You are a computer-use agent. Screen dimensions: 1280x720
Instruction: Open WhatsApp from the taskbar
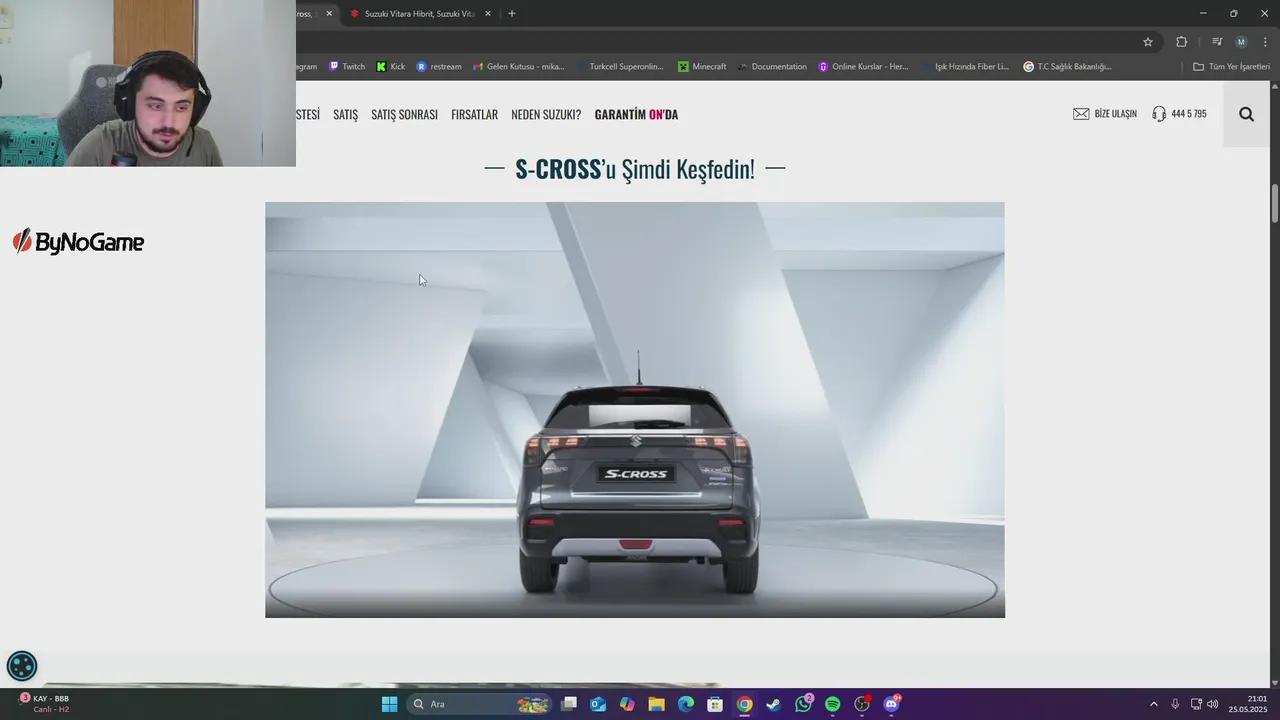(803, 704)
